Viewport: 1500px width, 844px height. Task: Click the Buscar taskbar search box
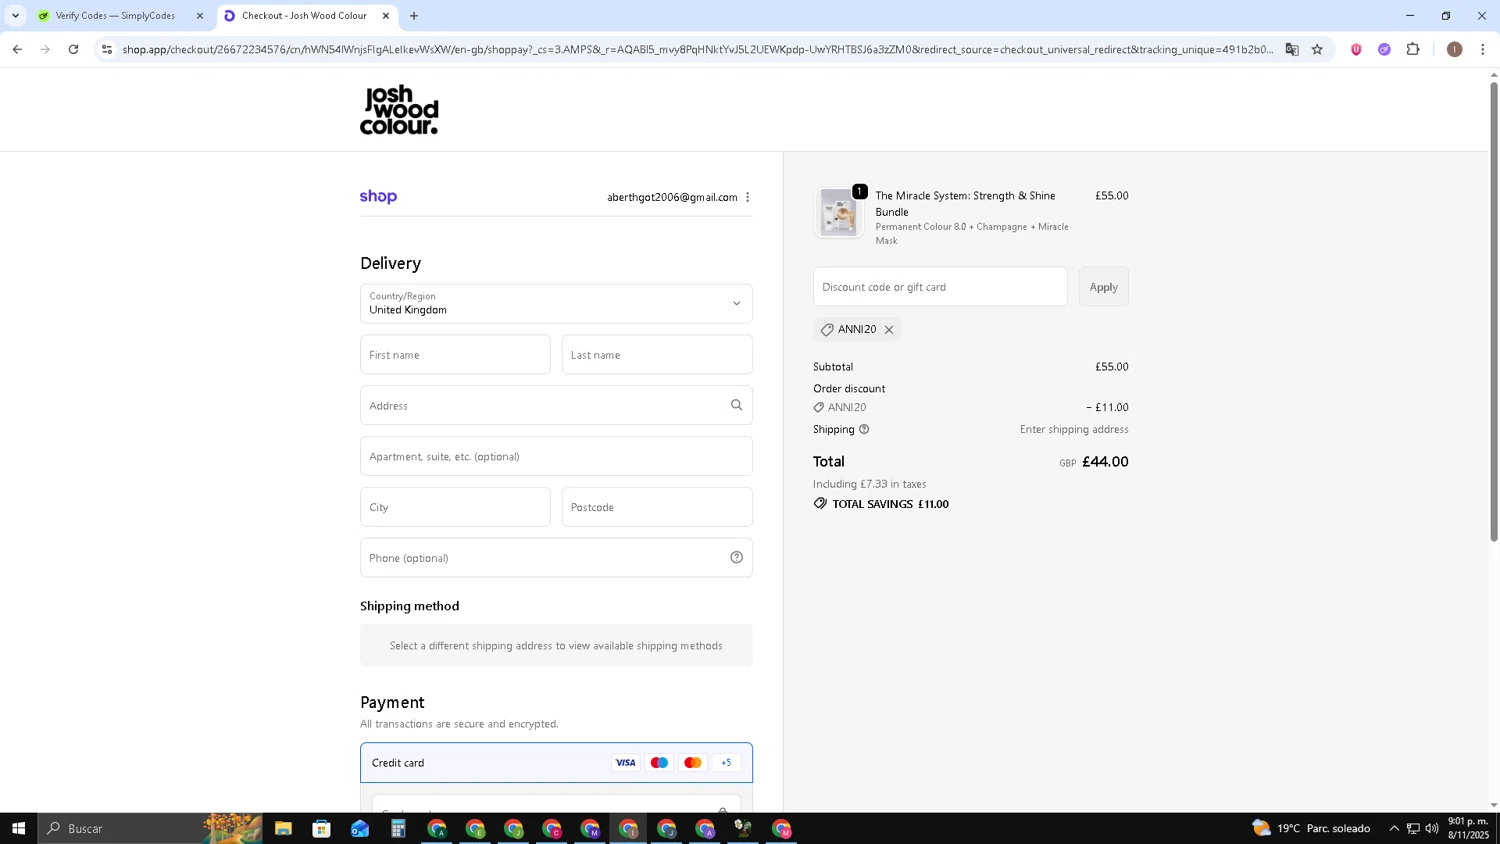point(150,828)
